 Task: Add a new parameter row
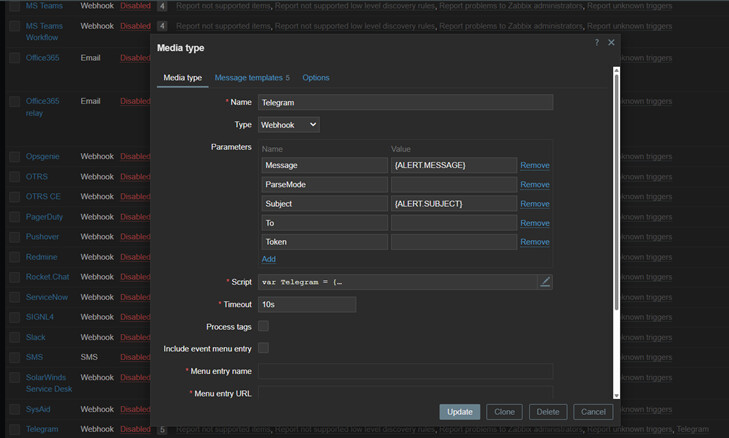click(x=269, y=259)
